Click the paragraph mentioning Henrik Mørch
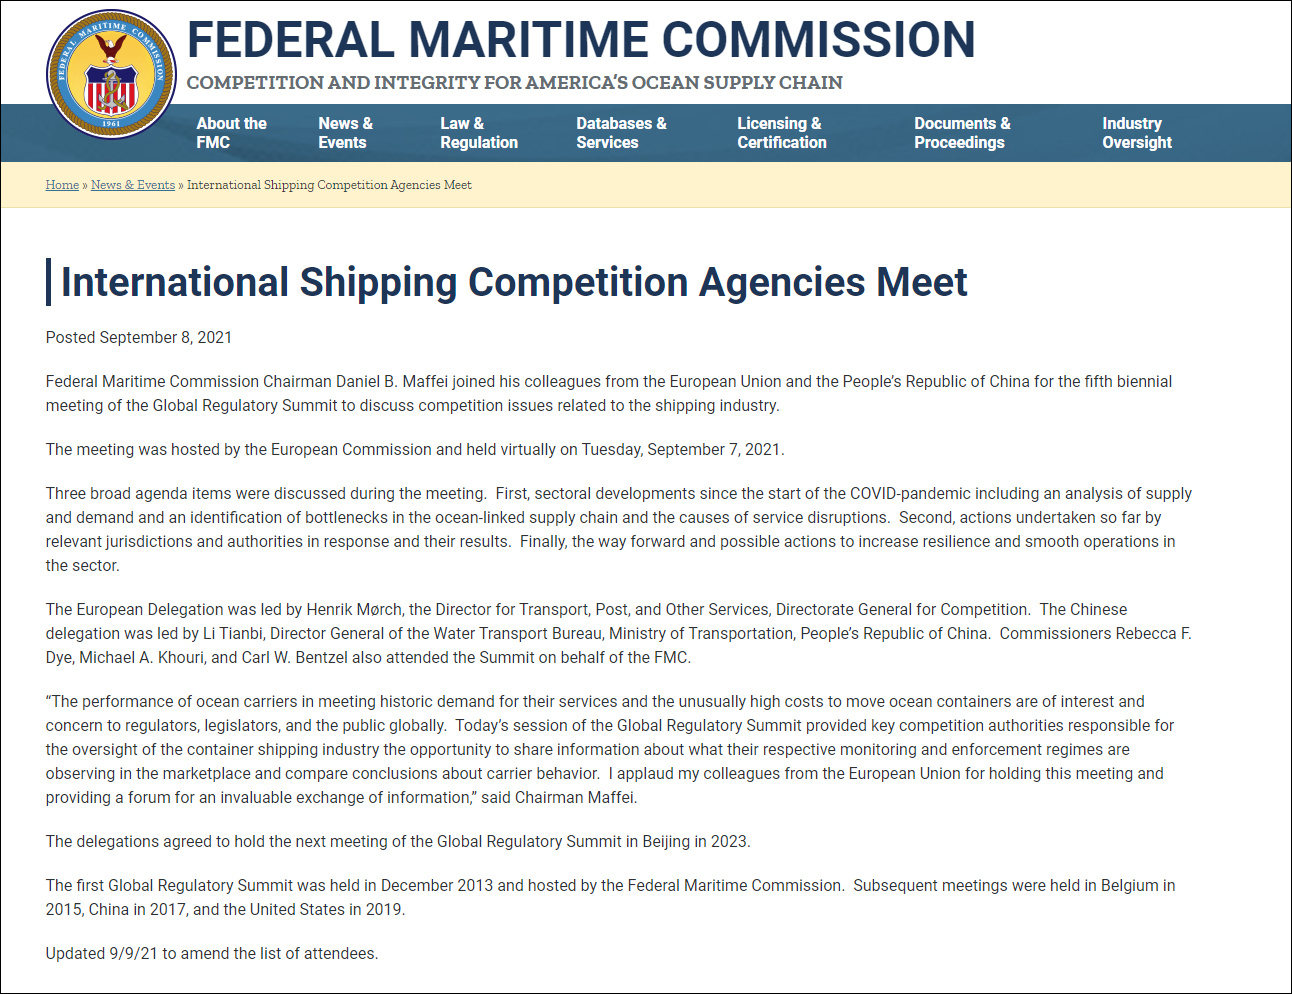This screenshot has height=994, width=1292. [618, 633]
